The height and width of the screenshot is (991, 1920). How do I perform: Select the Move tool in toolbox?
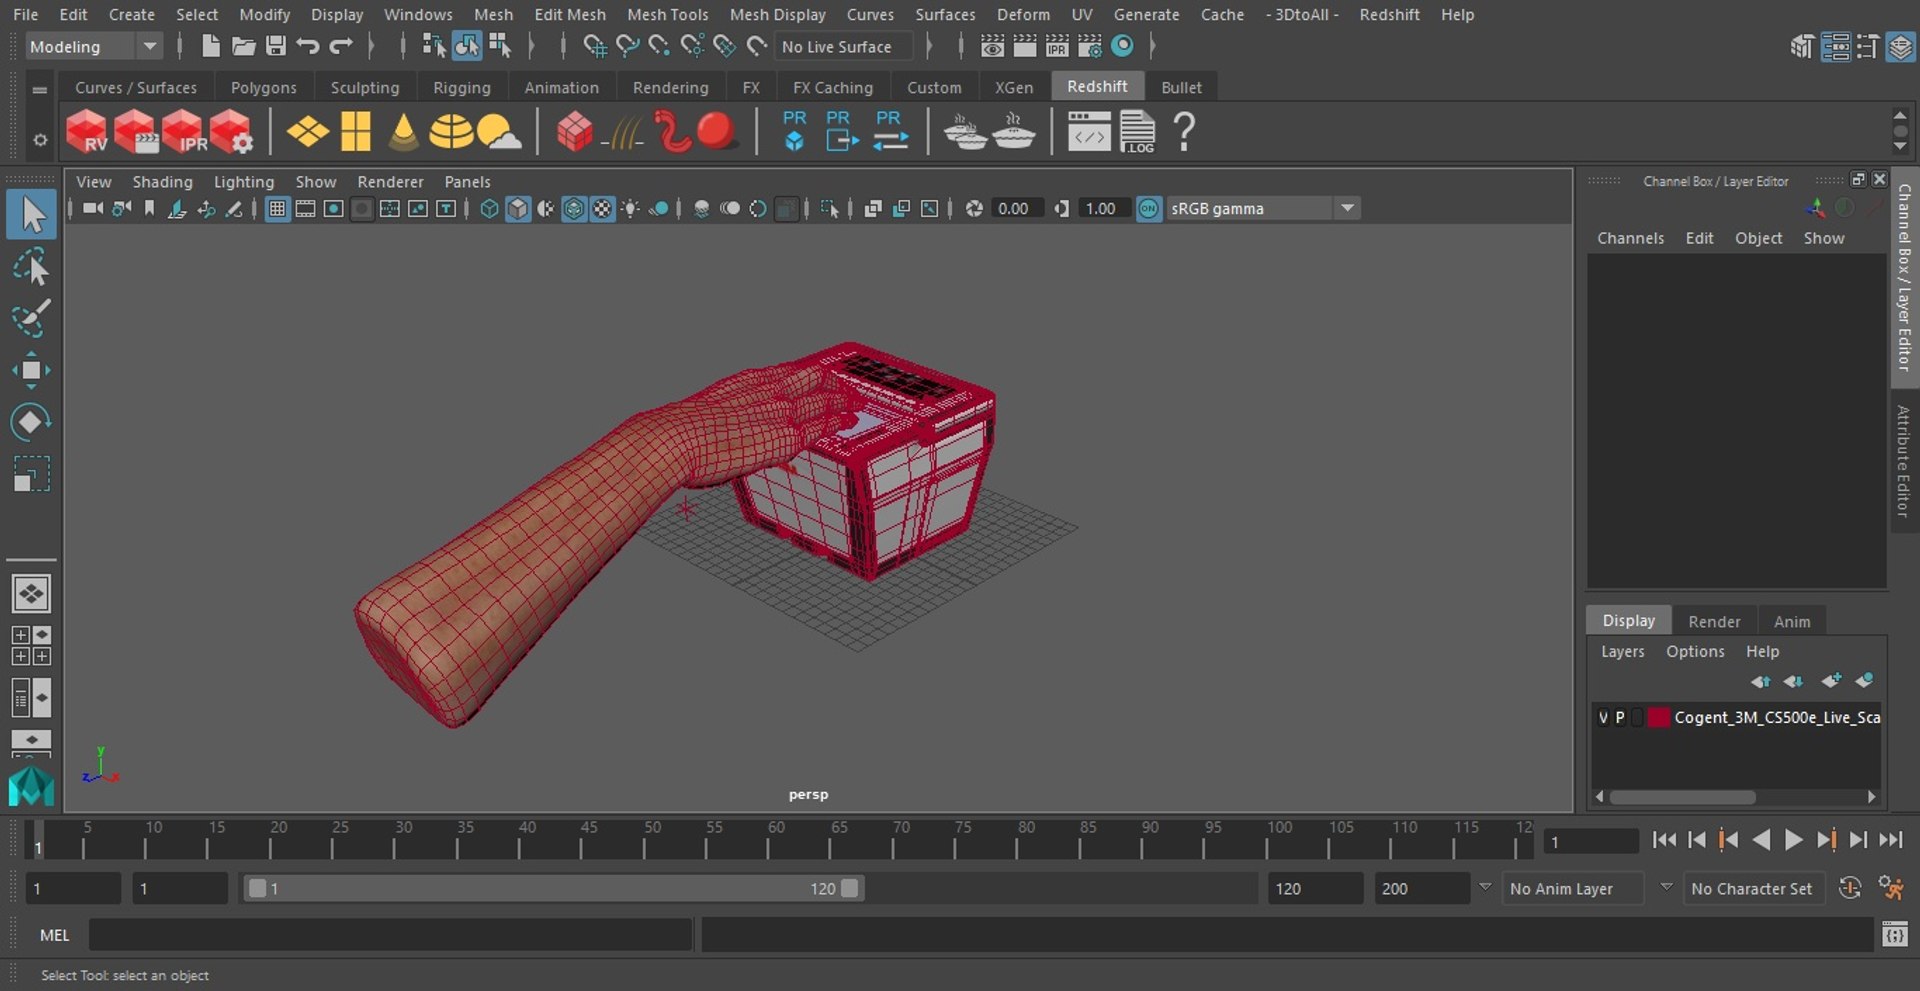click(x=31, y=370)
